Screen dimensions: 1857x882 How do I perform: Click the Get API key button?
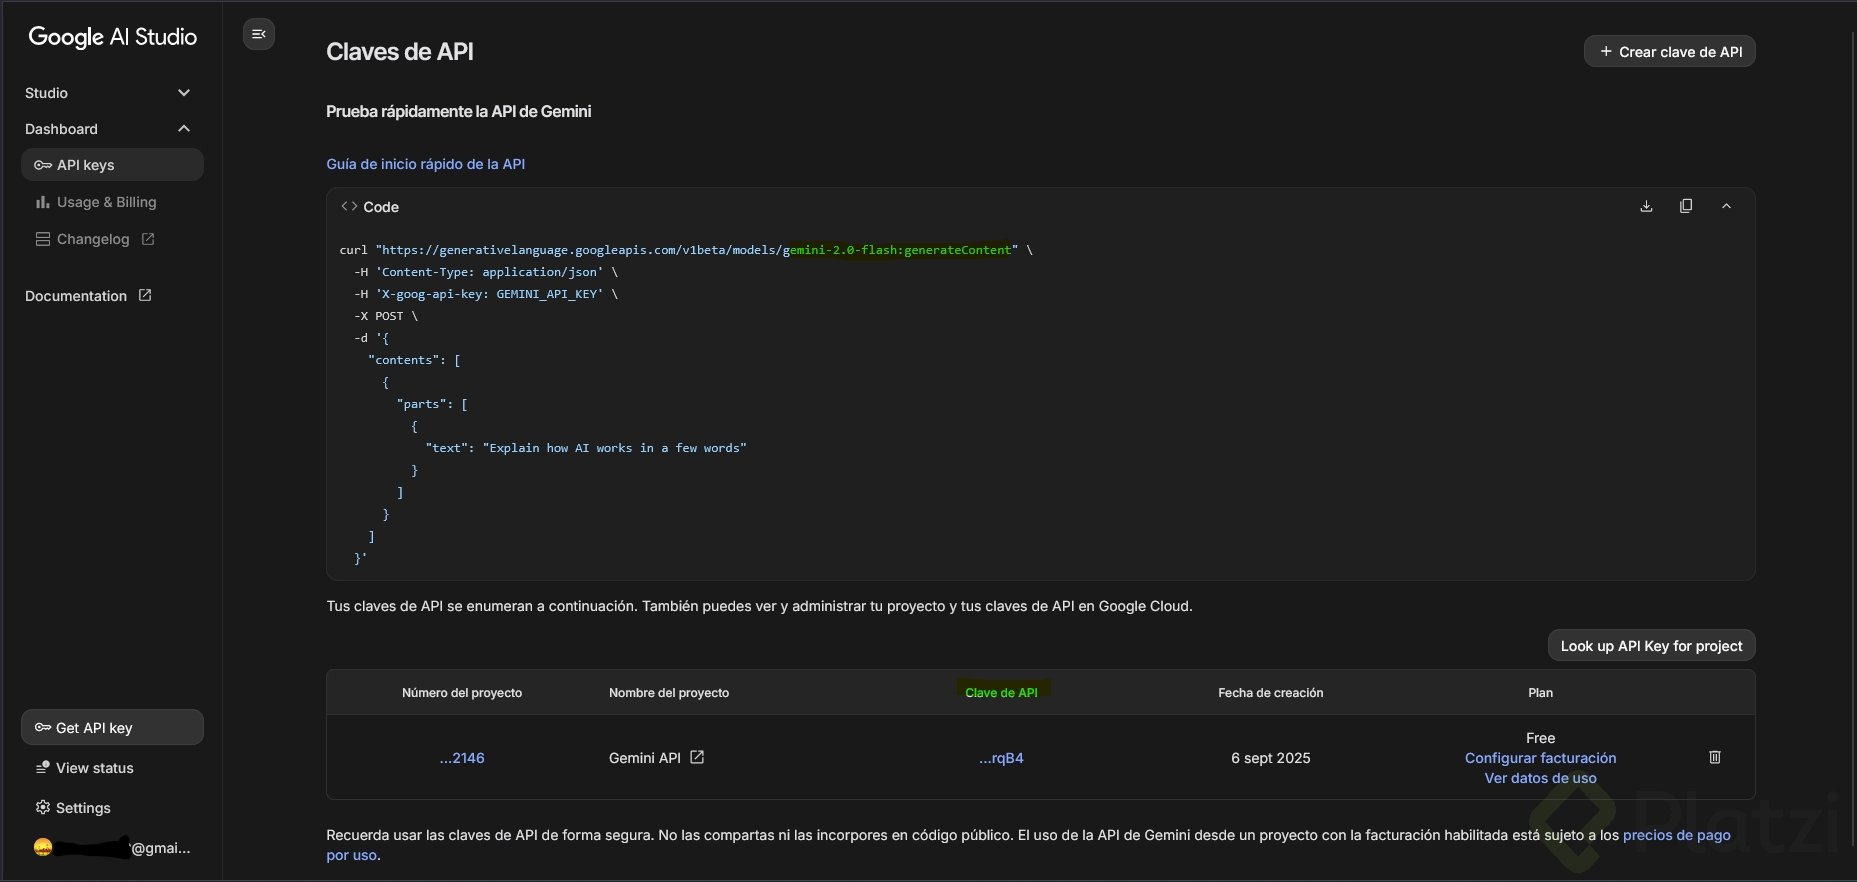112,727
